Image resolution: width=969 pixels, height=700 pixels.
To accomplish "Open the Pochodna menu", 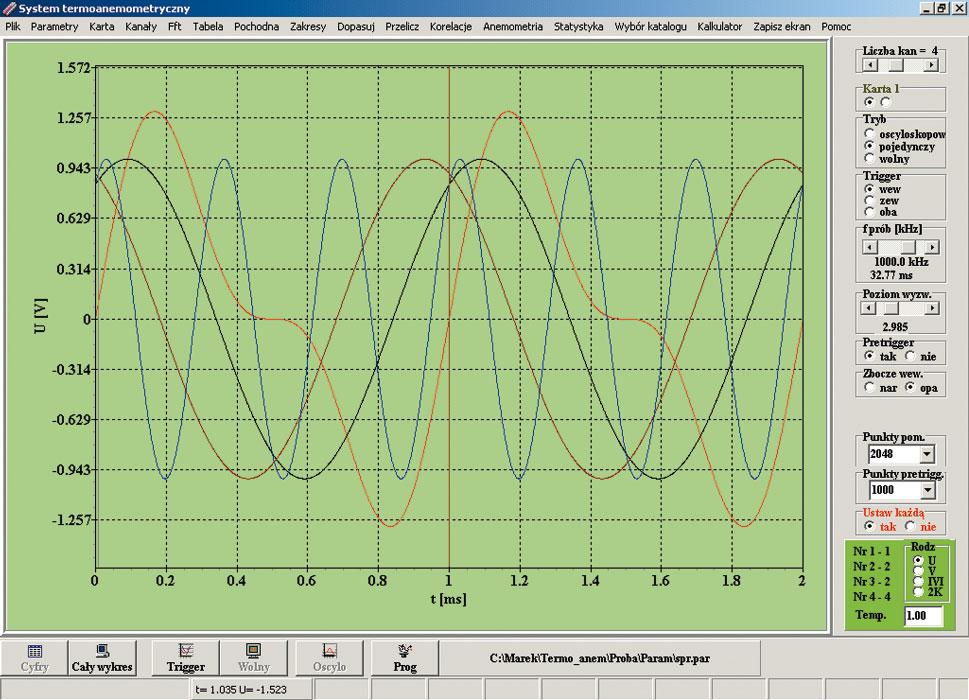I will point(256,27).
